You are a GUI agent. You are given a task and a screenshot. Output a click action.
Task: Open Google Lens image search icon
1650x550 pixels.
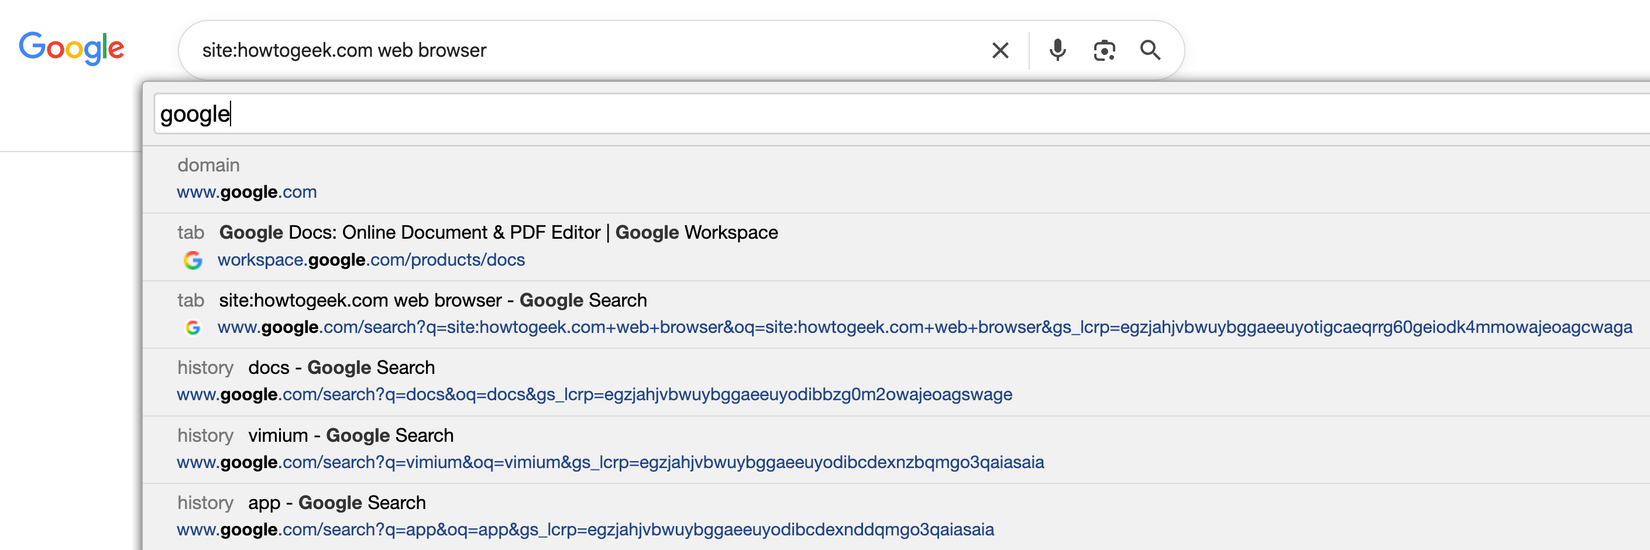pyautogui.click(x=1104, y=50)
